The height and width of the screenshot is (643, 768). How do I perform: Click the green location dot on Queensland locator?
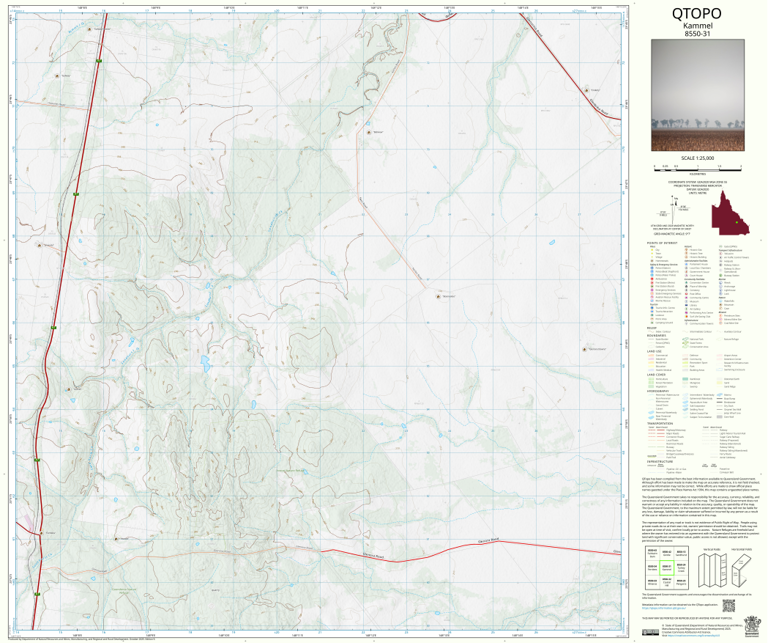[737, 222]
